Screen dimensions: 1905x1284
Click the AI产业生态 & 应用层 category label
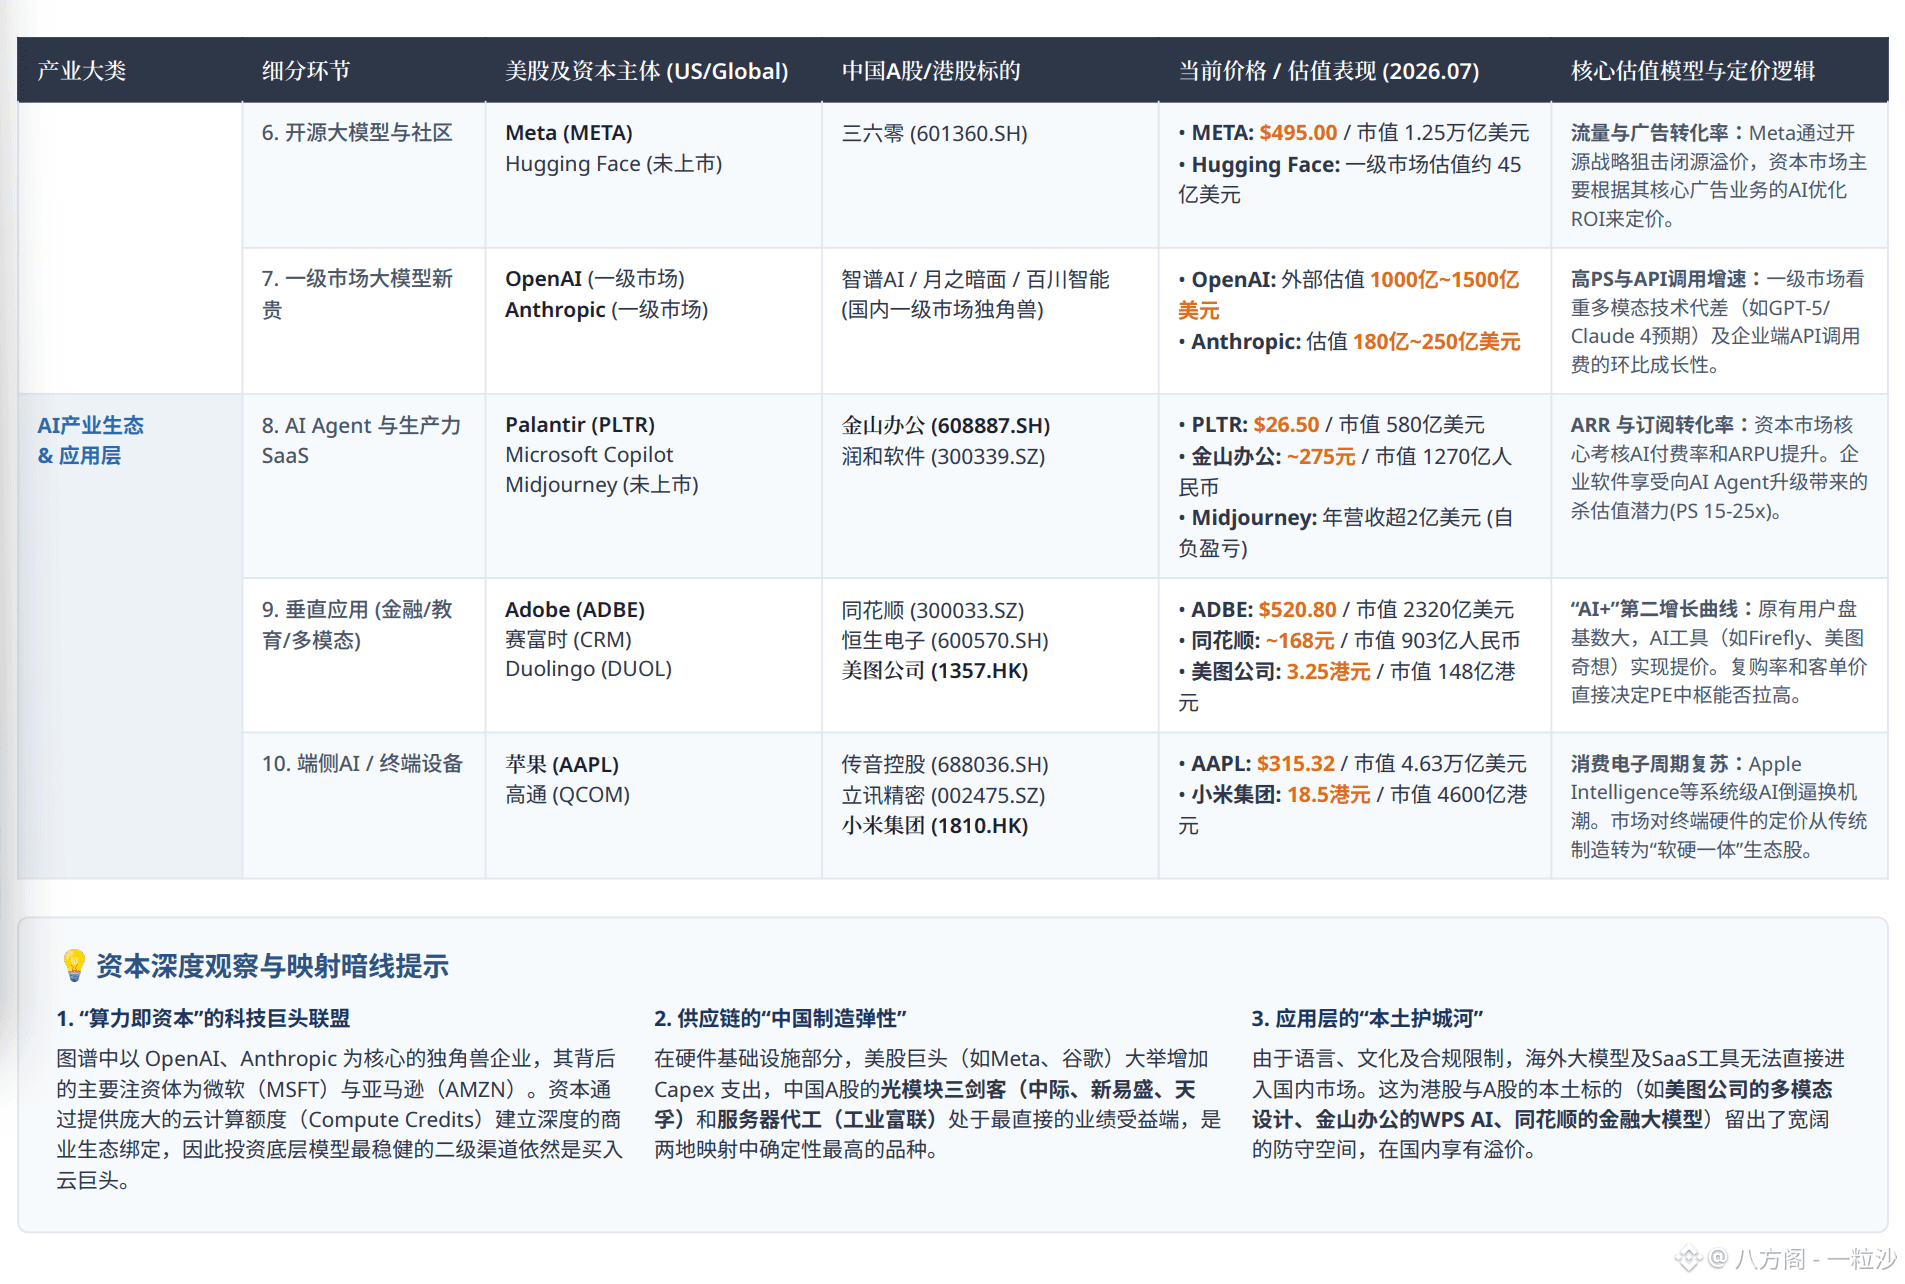click(x=90, y=440)
